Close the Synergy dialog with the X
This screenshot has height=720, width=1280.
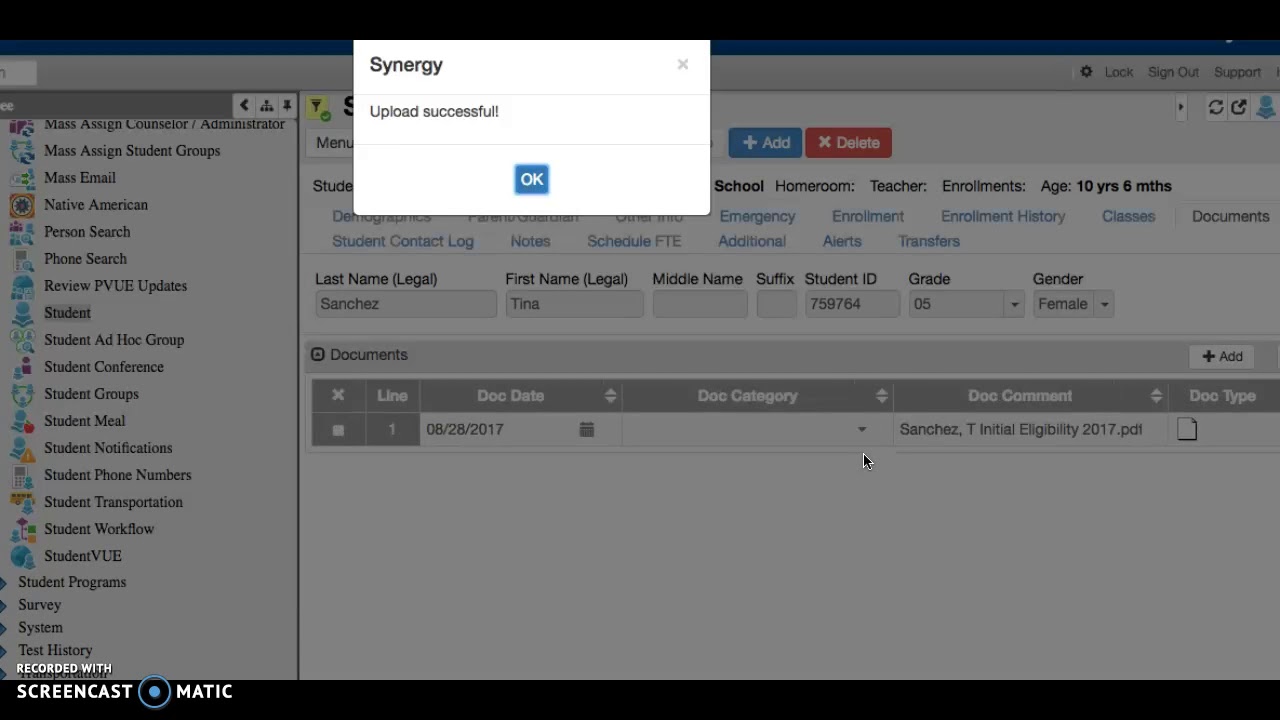pyautogui.click(x=683, y=64)
